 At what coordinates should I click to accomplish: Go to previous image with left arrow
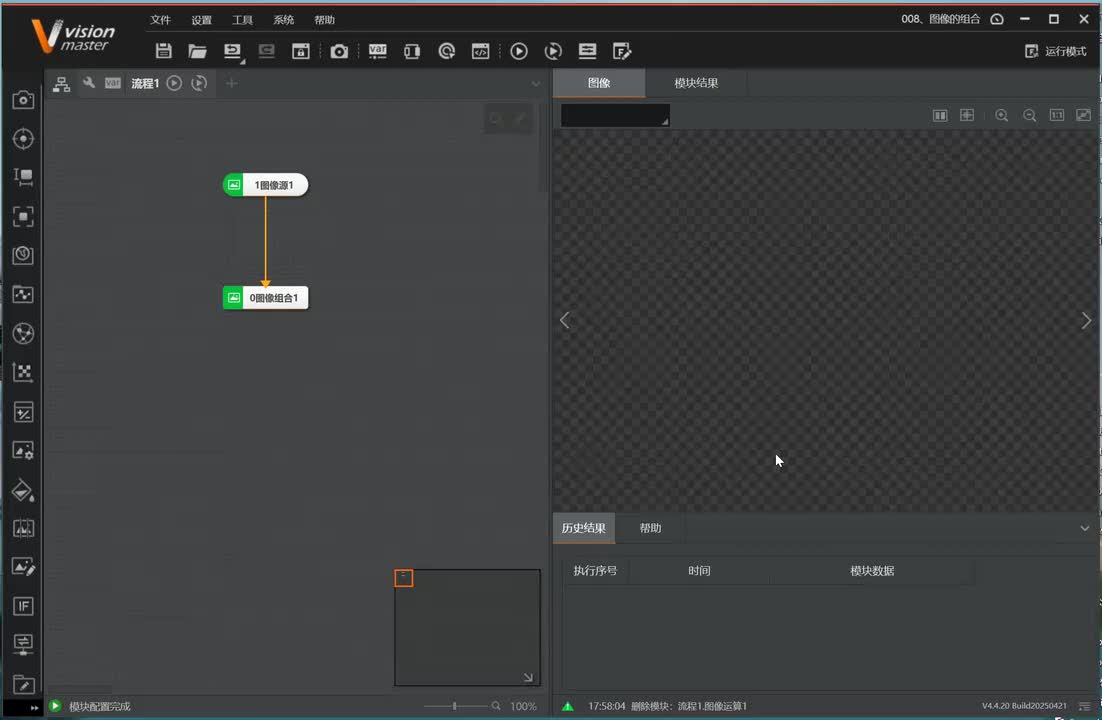click(x=564, y=321)
